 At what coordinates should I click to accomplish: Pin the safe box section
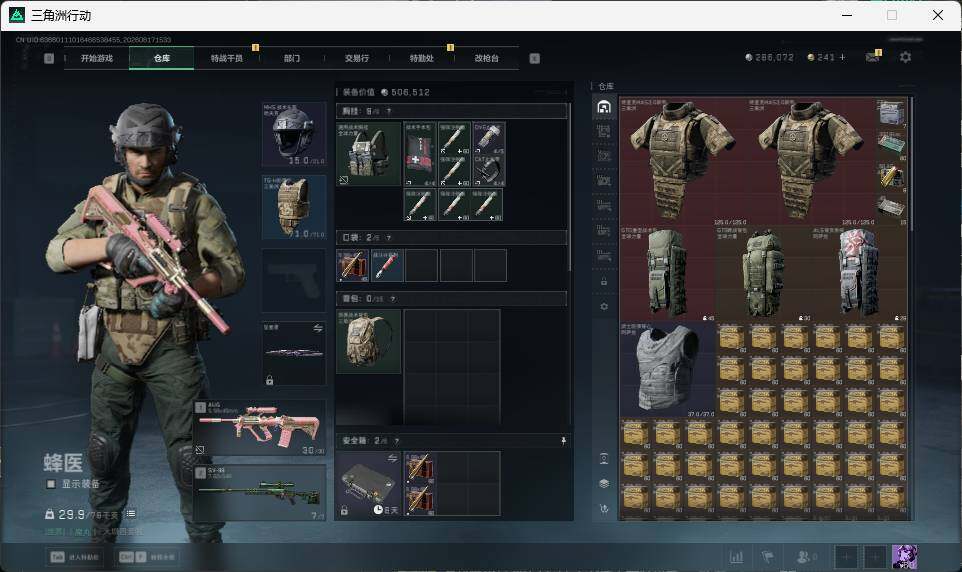tap(563, 441)
